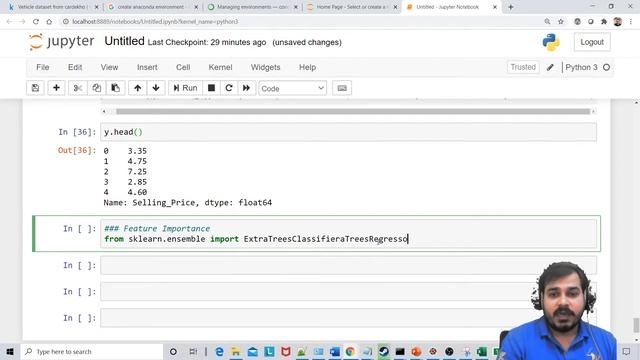The height and width of the screenshot is (360, 640).
Task: Click the Trusted notebook button
Action: pyautogui.click(x=523, y=67)
